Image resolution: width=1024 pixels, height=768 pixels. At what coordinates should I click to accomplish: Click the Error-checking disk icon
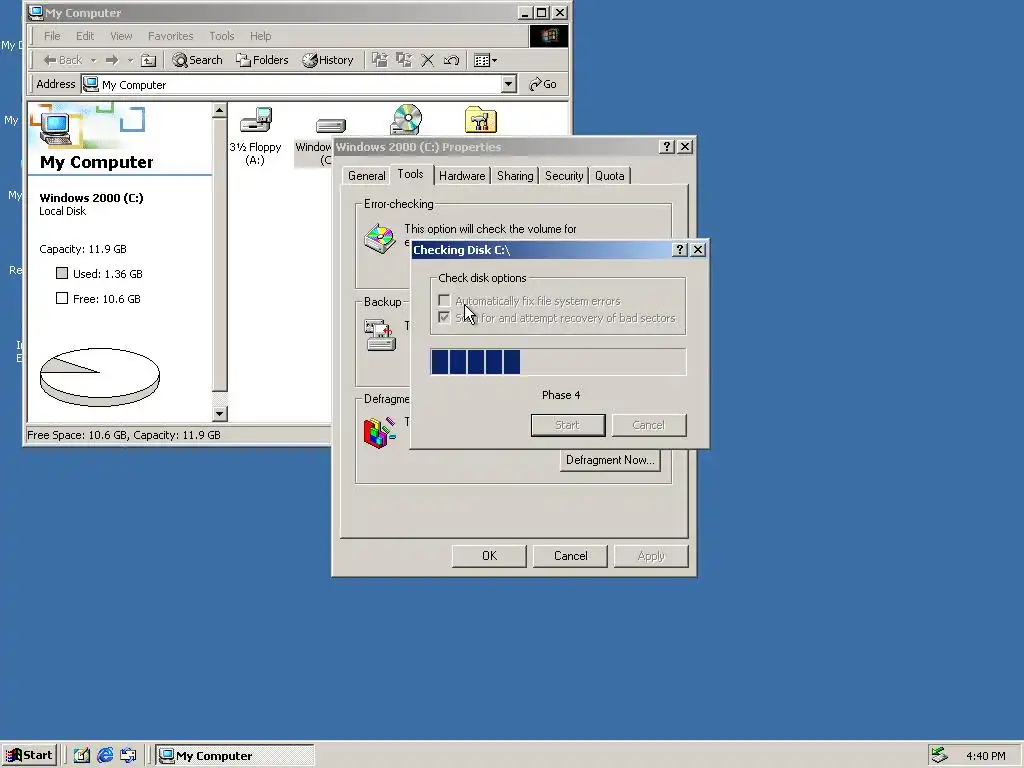coord(379,238)
